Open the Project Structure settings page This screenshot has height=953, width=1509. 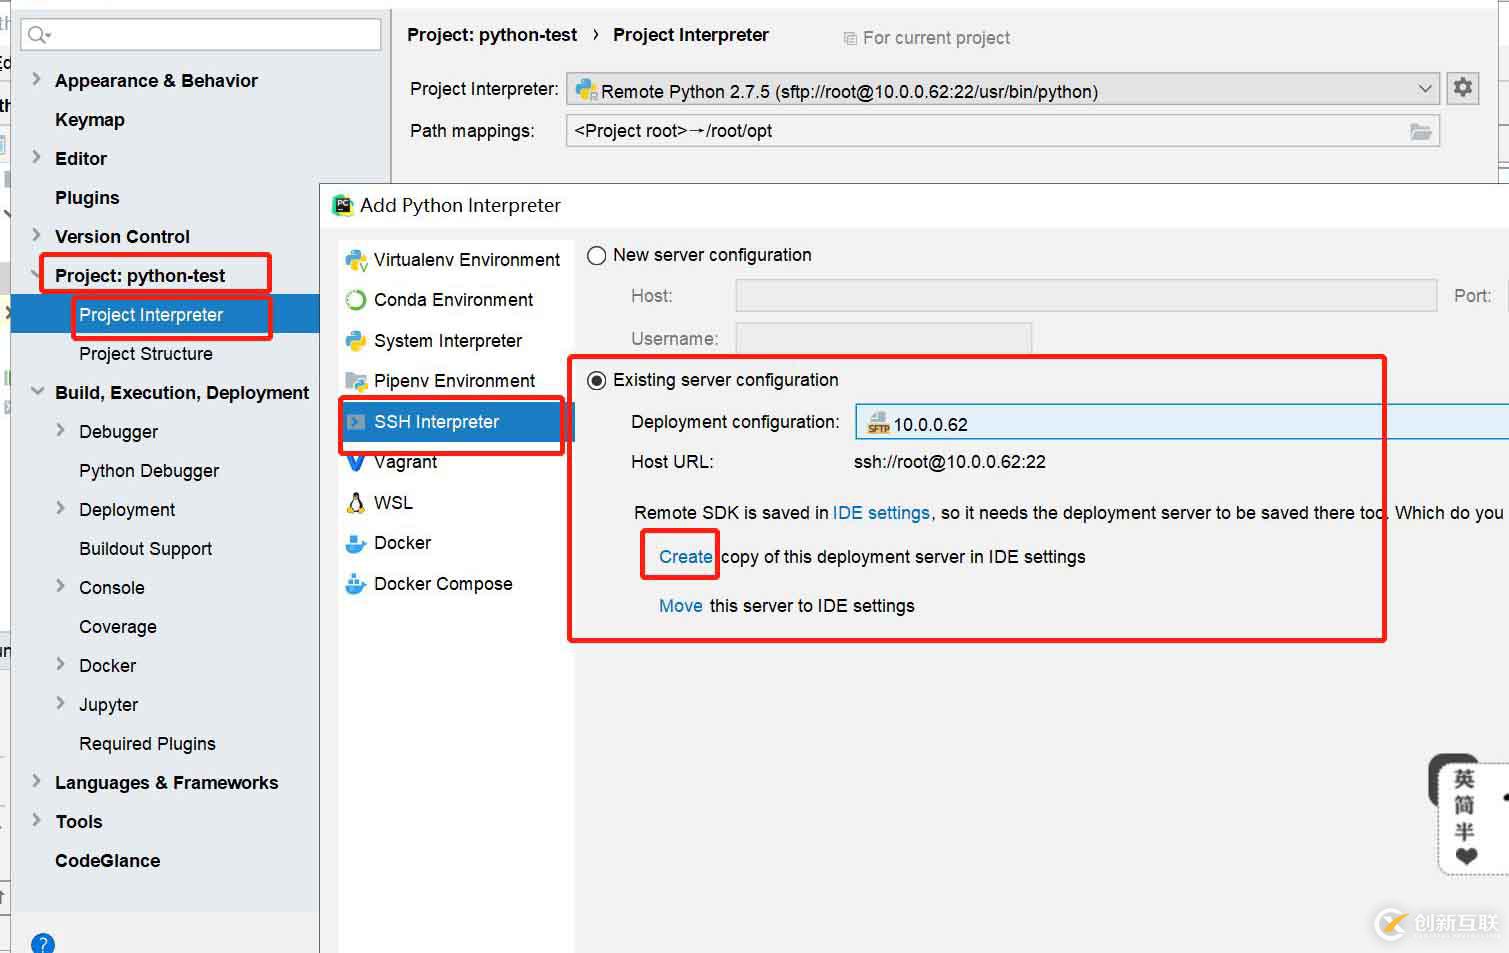(x=146, y=354)
